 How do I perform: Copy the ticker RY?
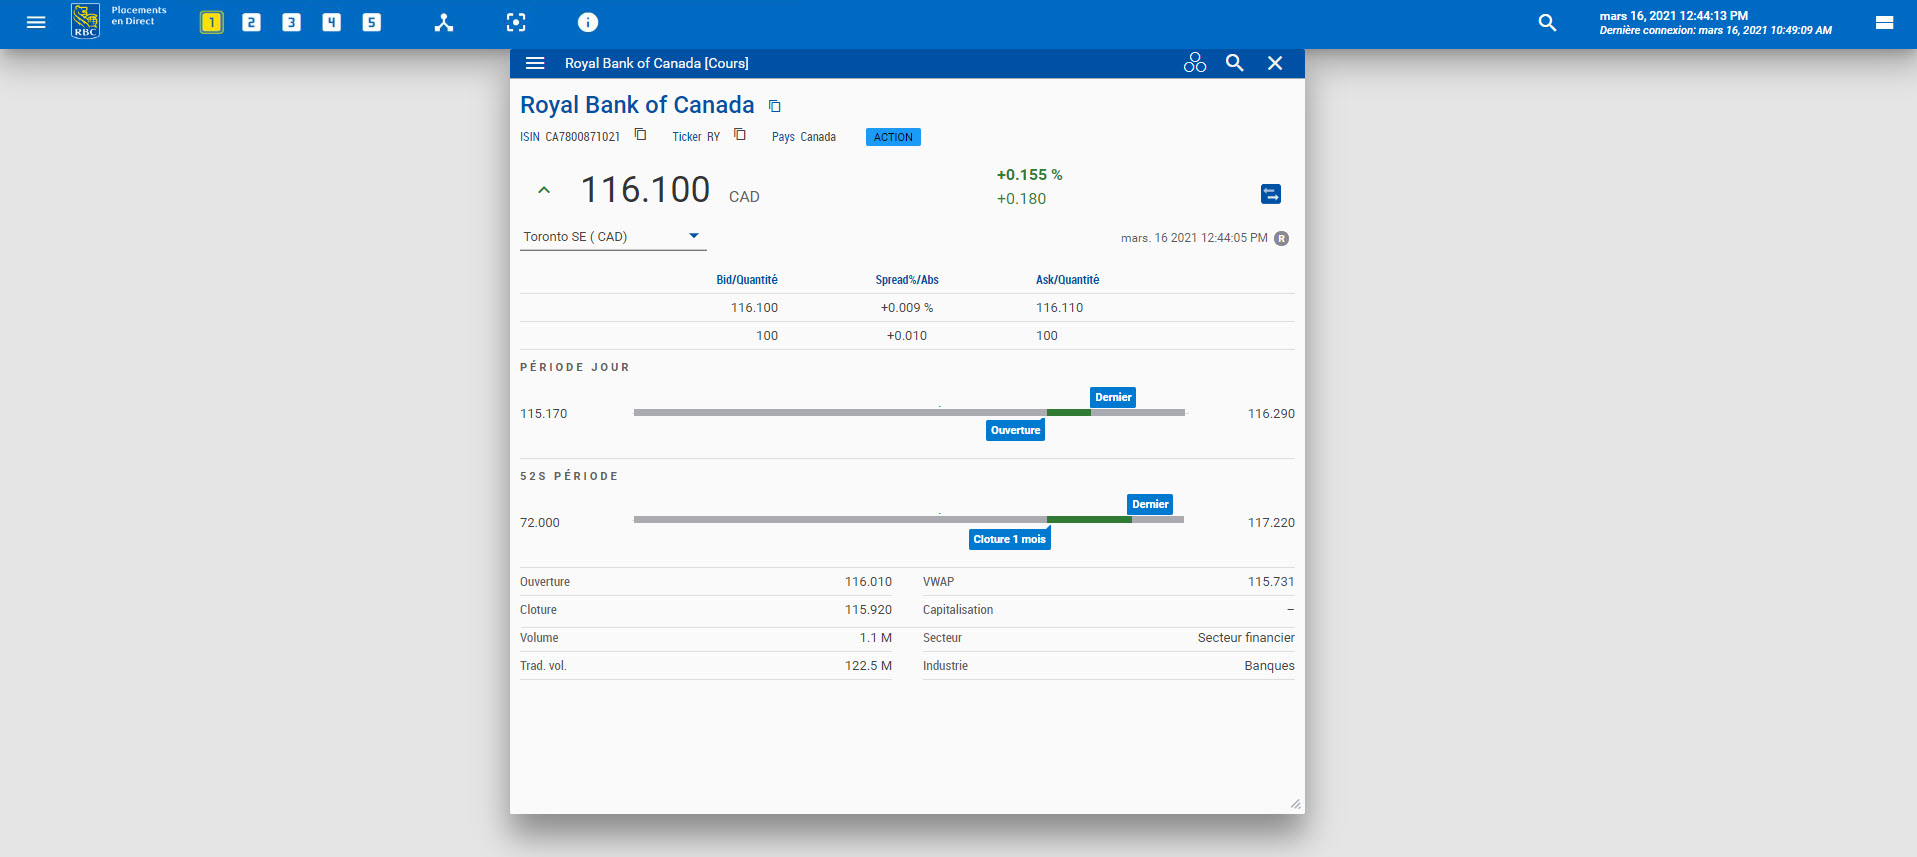pyautogui.click(x=739, y=134)
